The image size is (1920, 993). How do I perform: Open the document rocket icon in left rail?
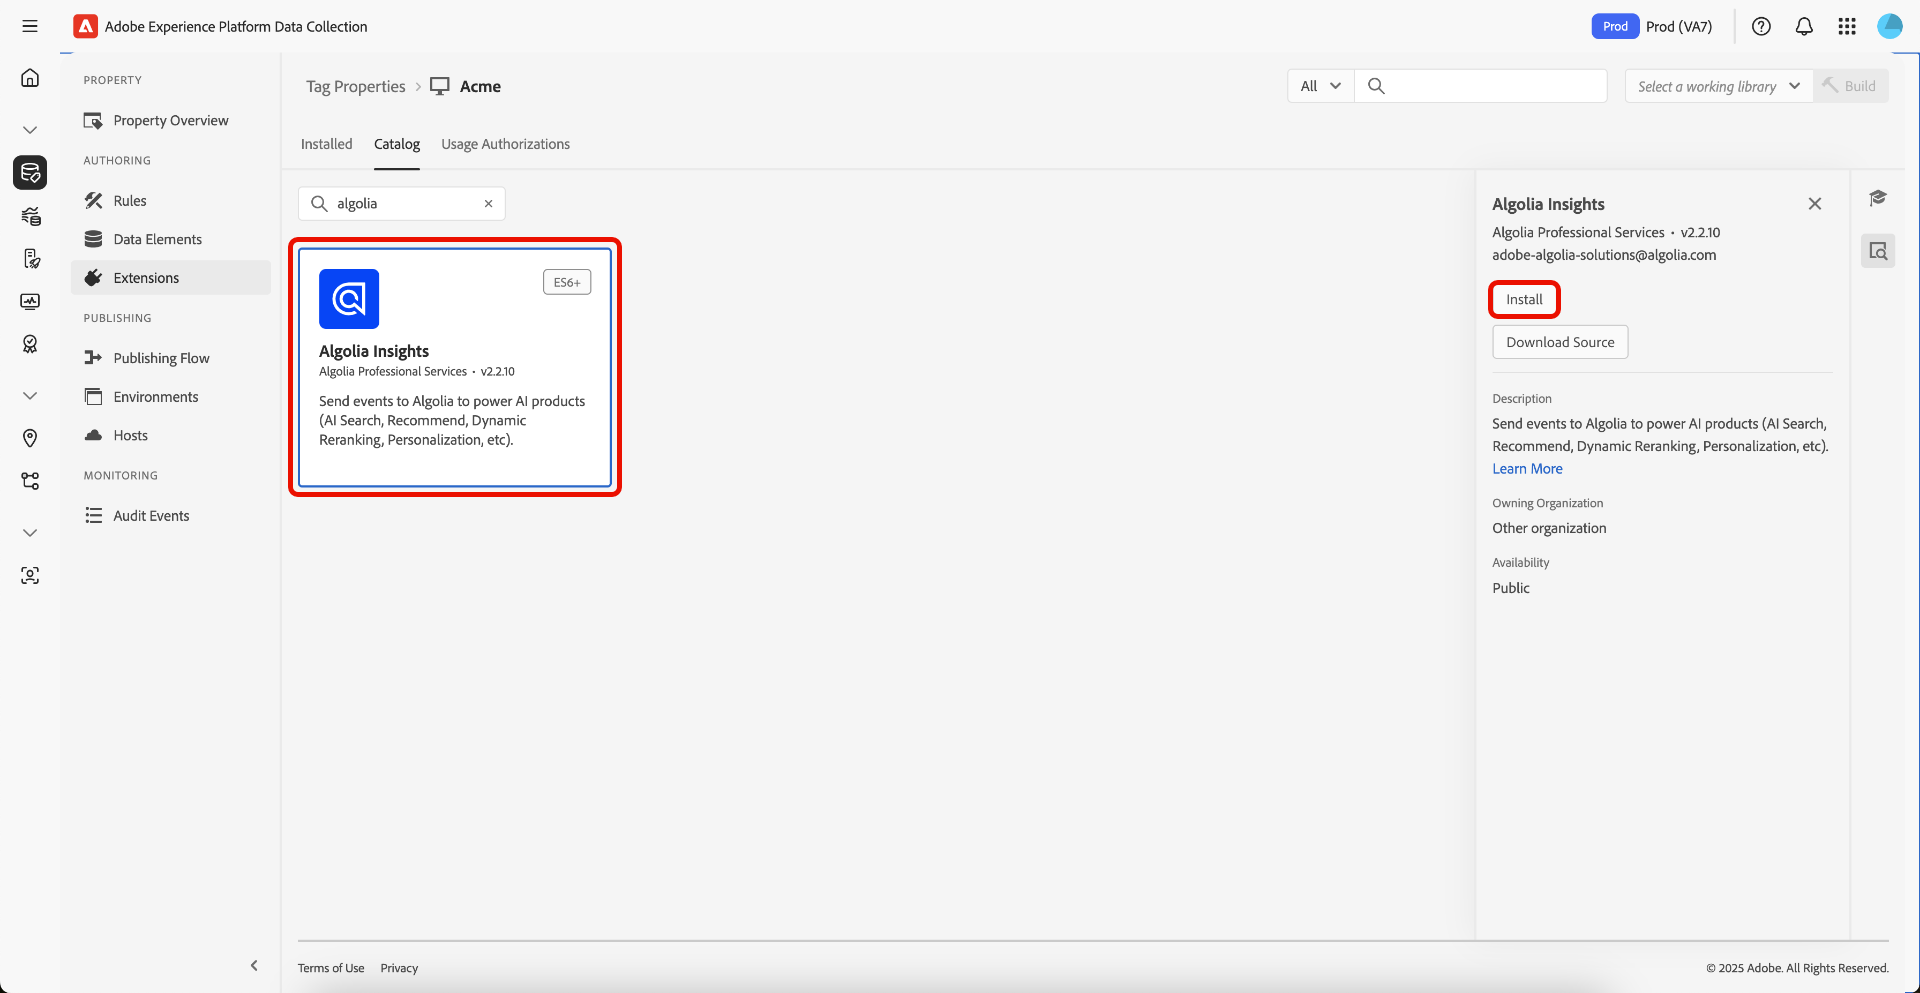click(x=30, y=259)
